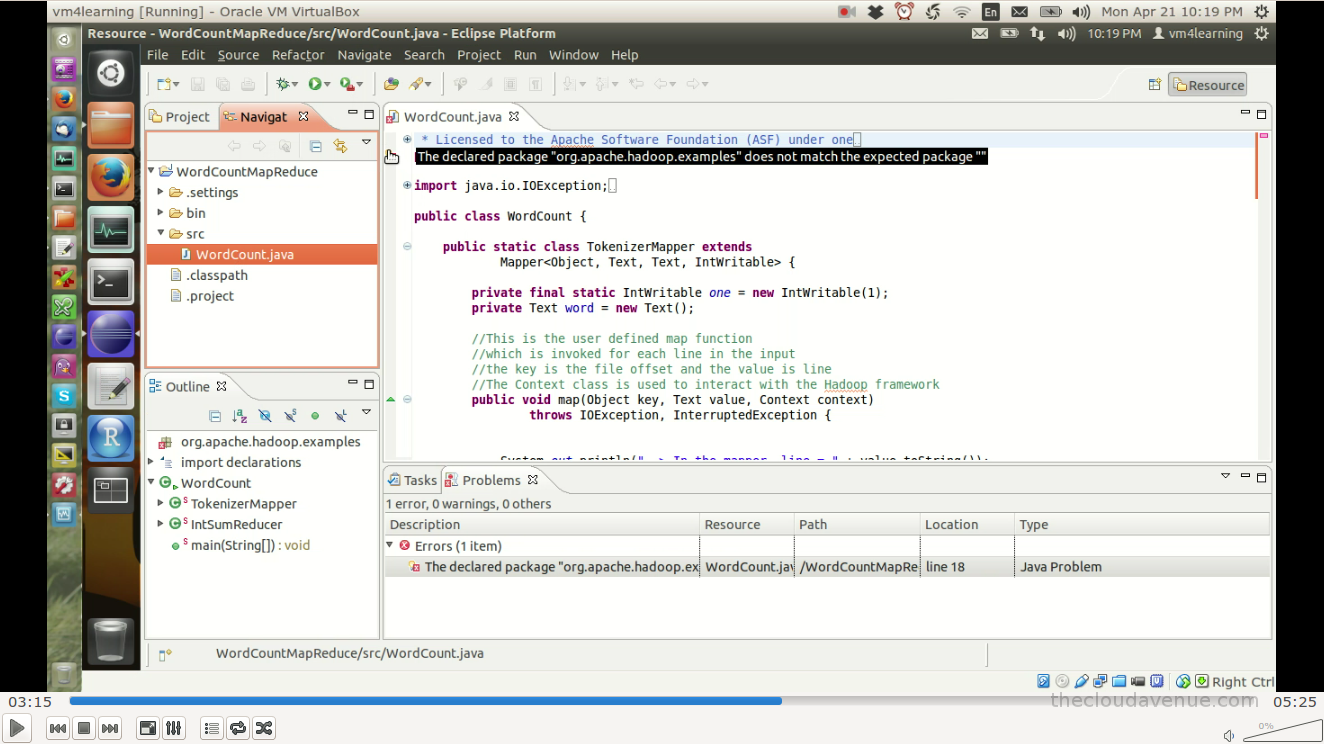Image resolution: width=1324 pixels, height=744 pixels.
Task: Toggle the media player playlist view
Action: click(212, 728)
